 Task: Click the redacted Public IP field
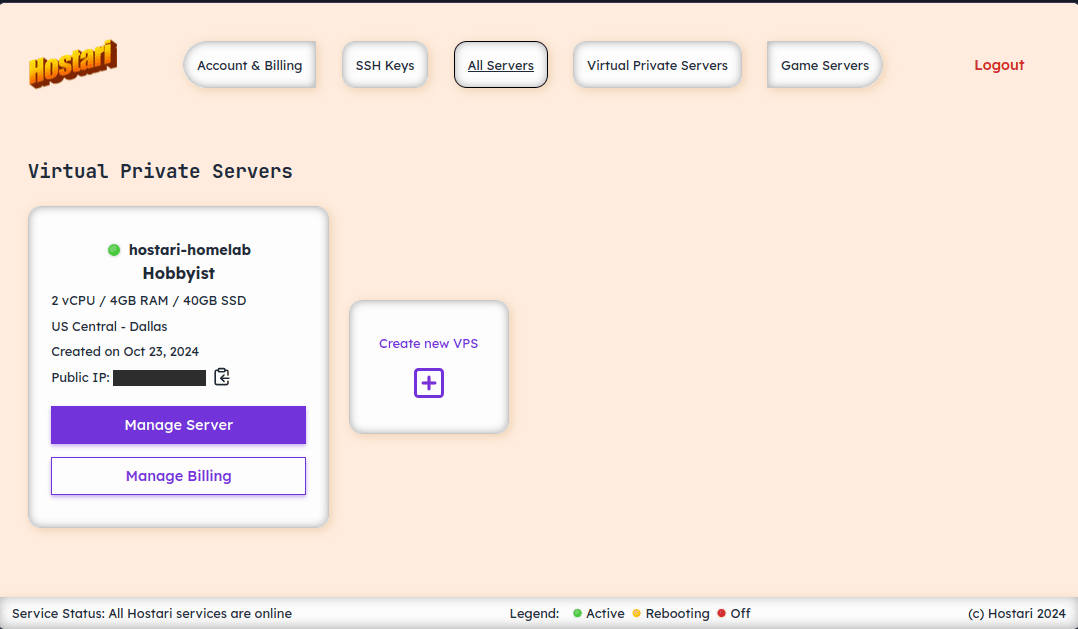click(158, 377)
